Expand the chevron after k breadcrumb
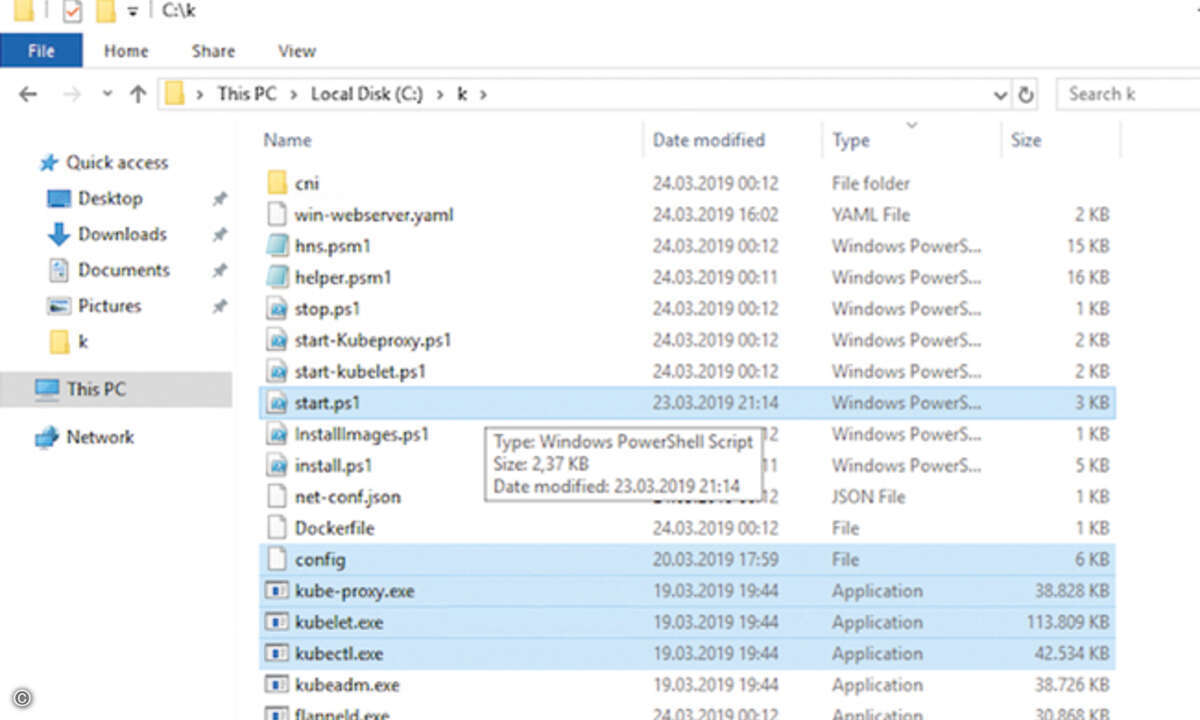The width and height of the screenshot is (1200, 720). click(484, 94)
